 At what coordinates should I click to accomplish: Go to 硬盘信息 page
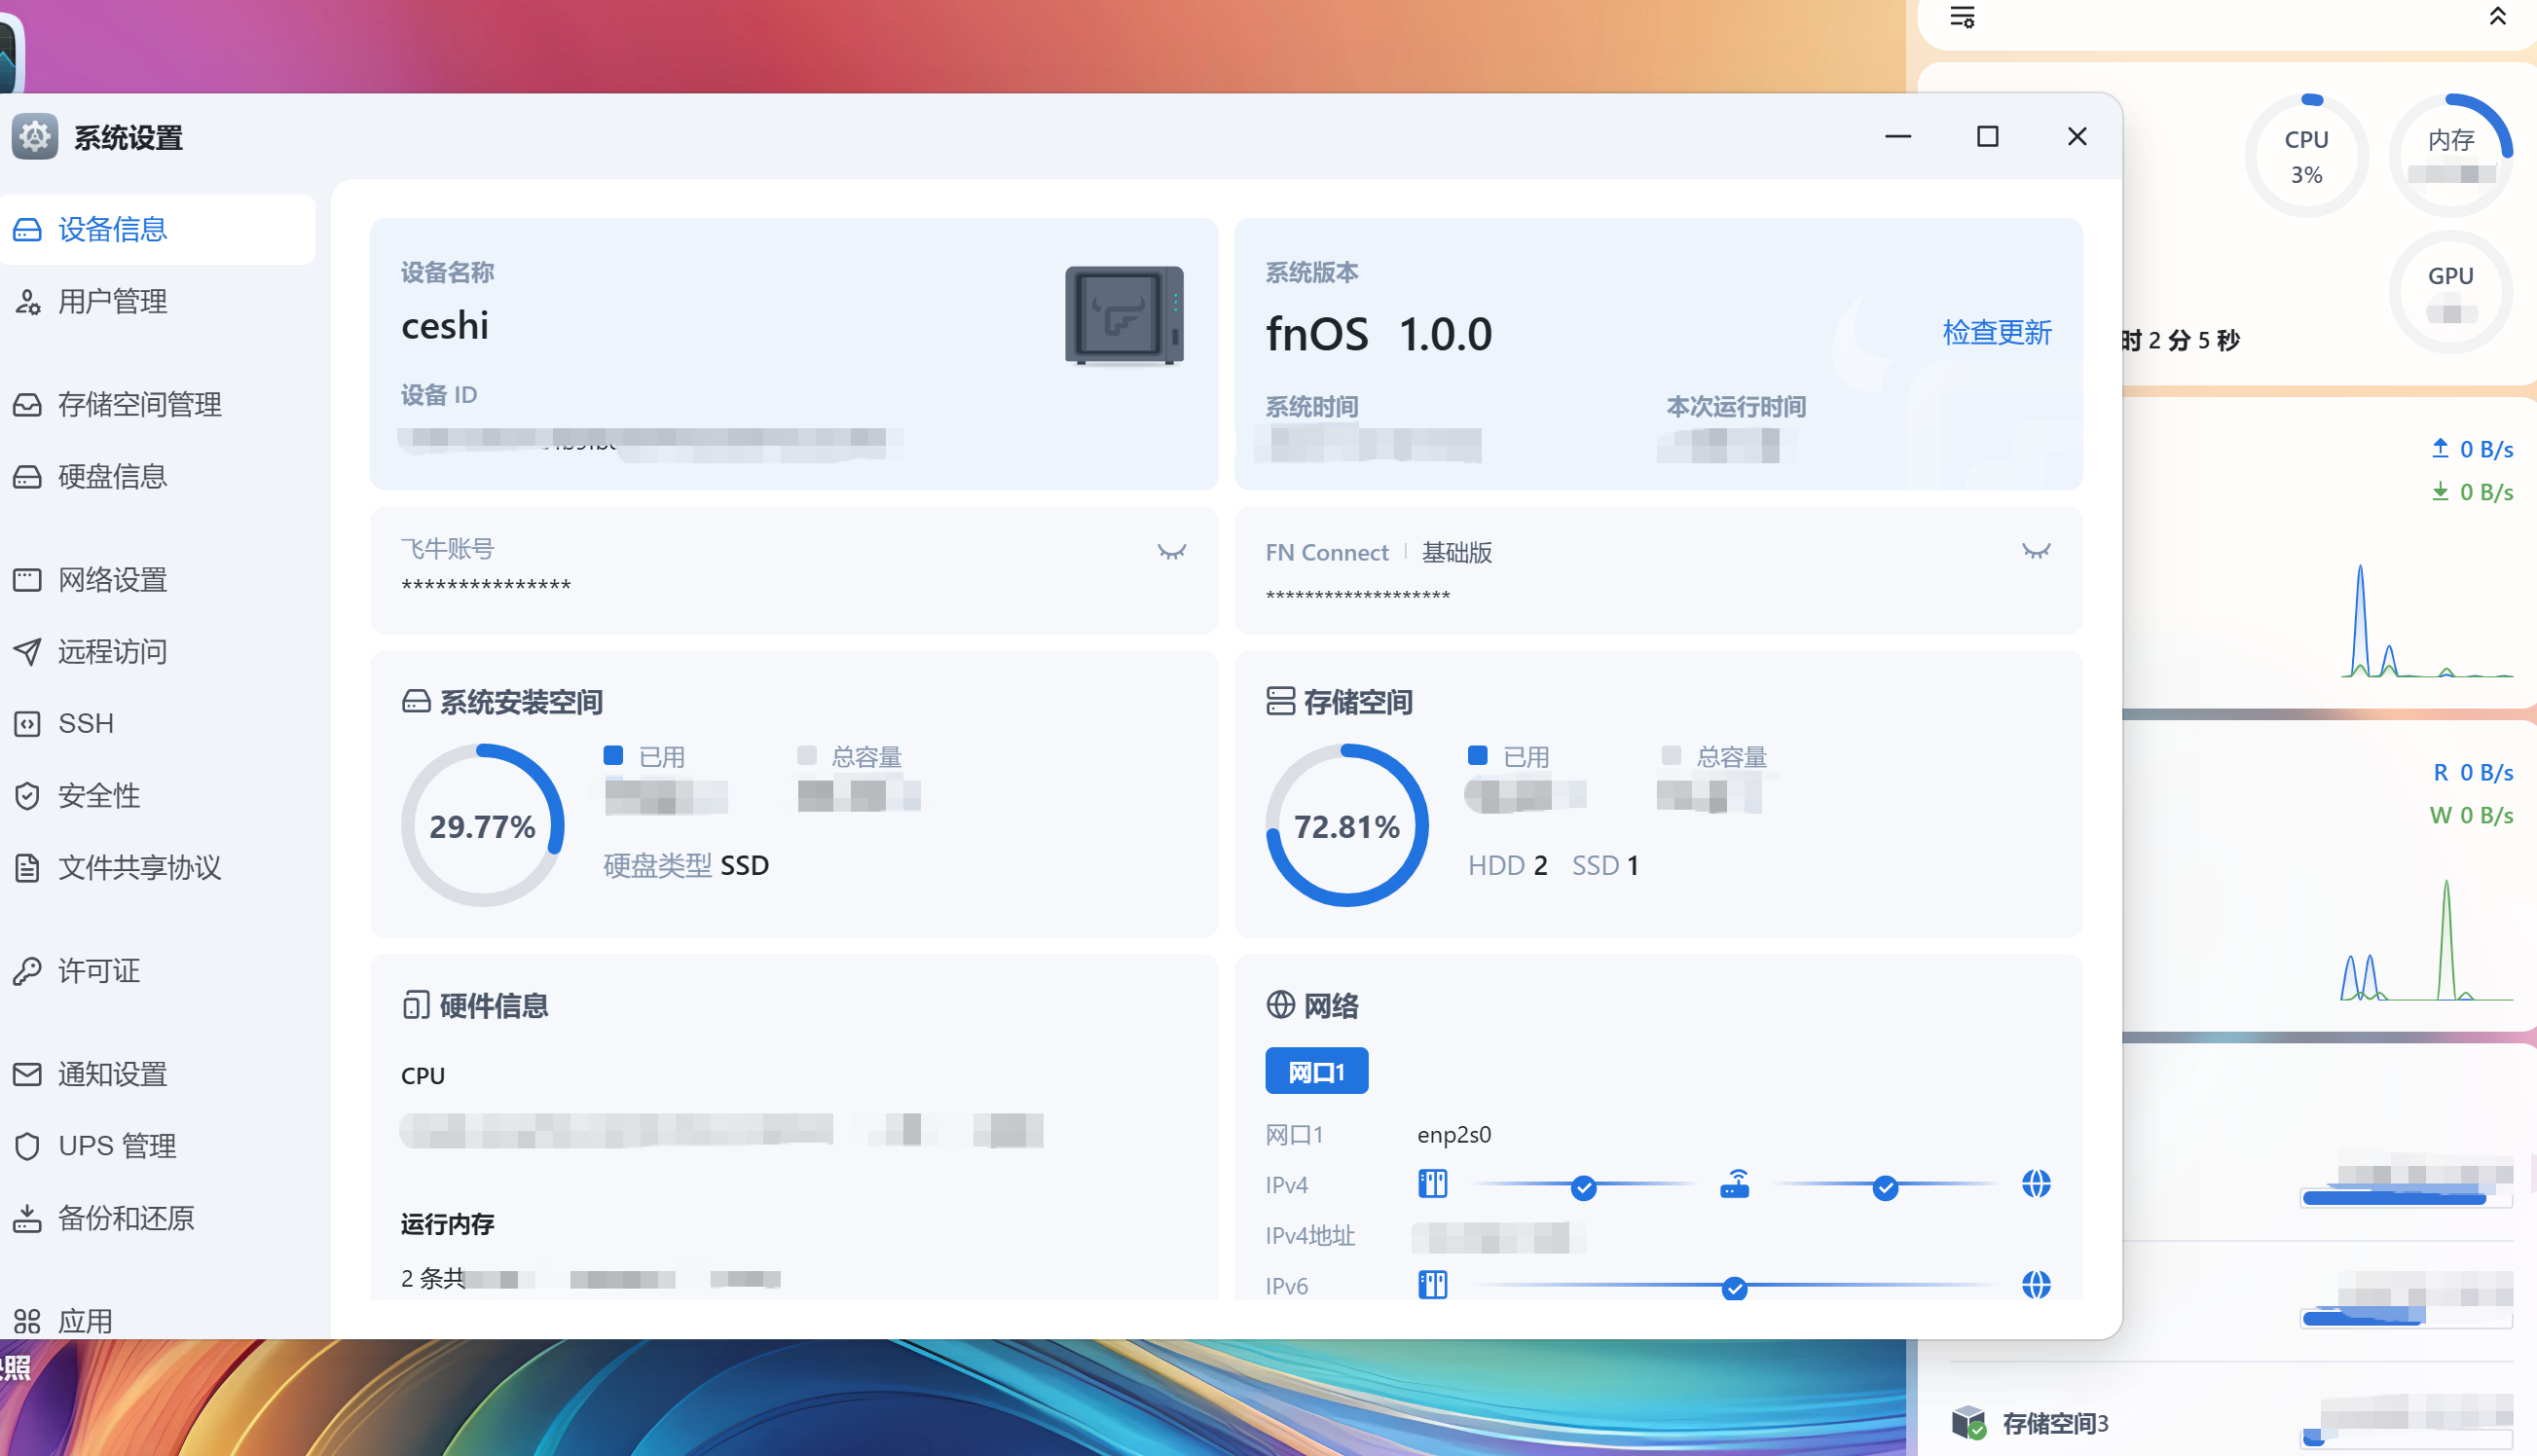tap(112, 476)
